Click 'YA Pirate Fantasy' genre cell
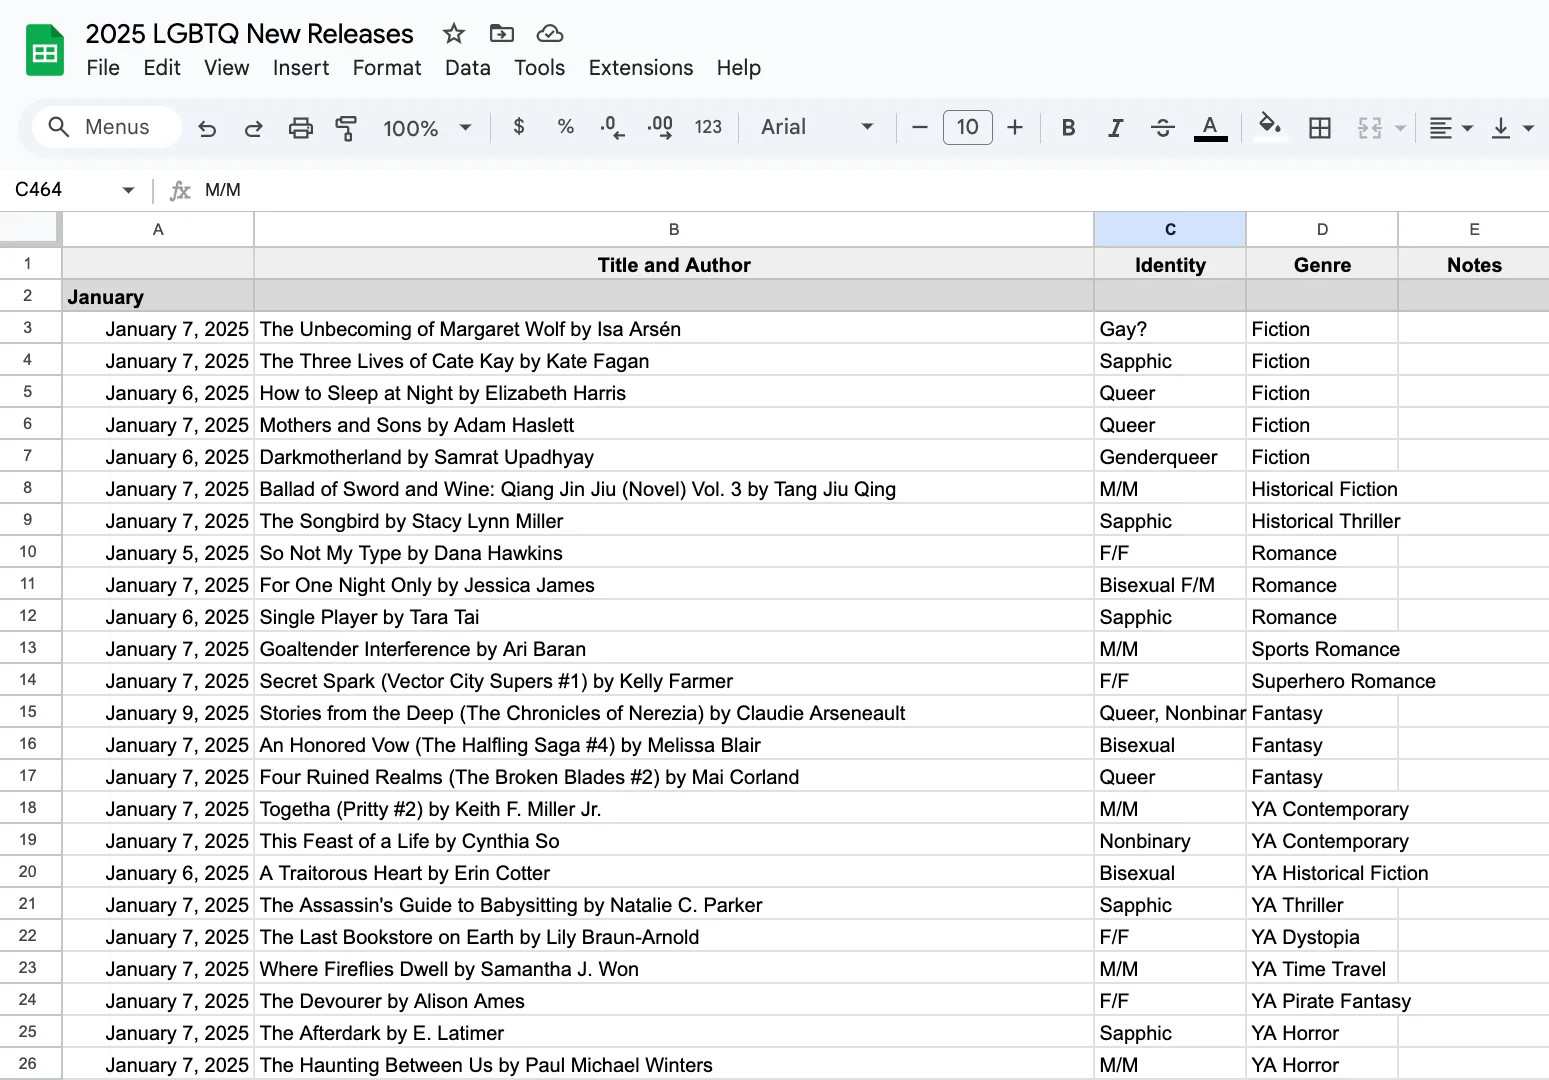 pyautogui.click(x=1322, y=1001)
